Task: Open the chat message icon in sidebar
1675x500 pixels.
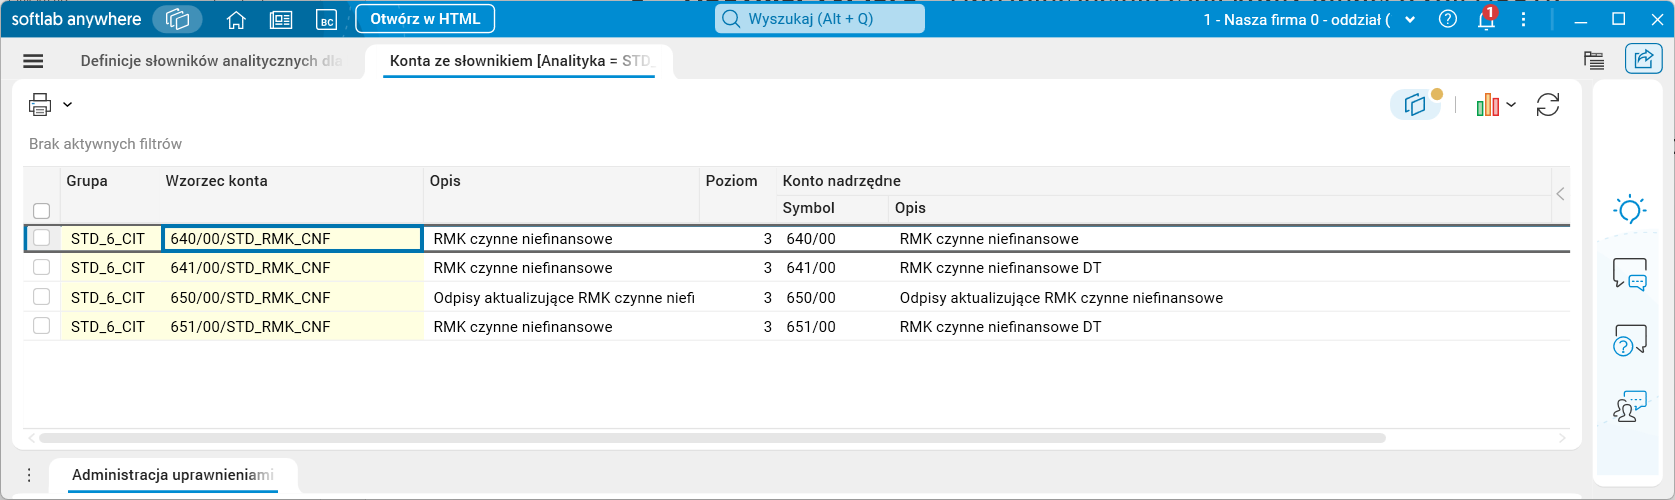Action: click(1630, 274)
